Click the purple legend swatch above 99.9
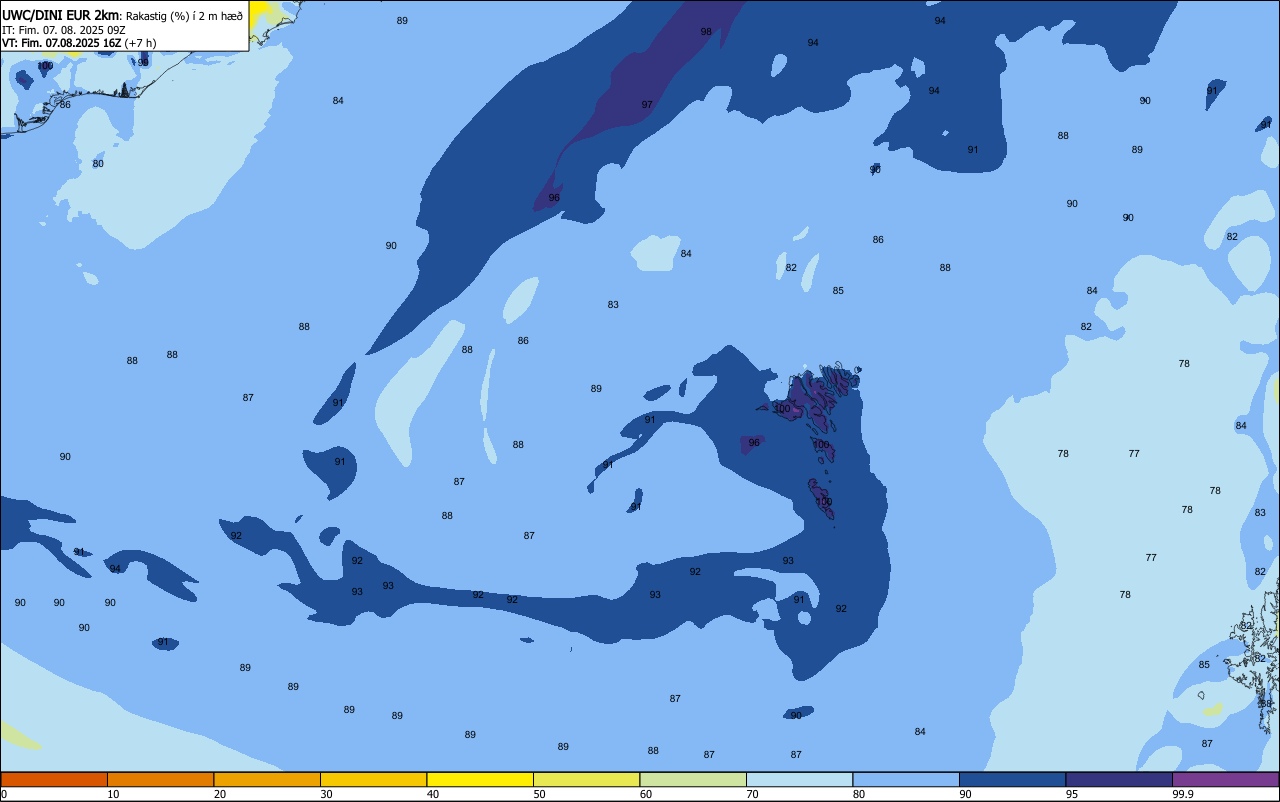 [1225, 779]
